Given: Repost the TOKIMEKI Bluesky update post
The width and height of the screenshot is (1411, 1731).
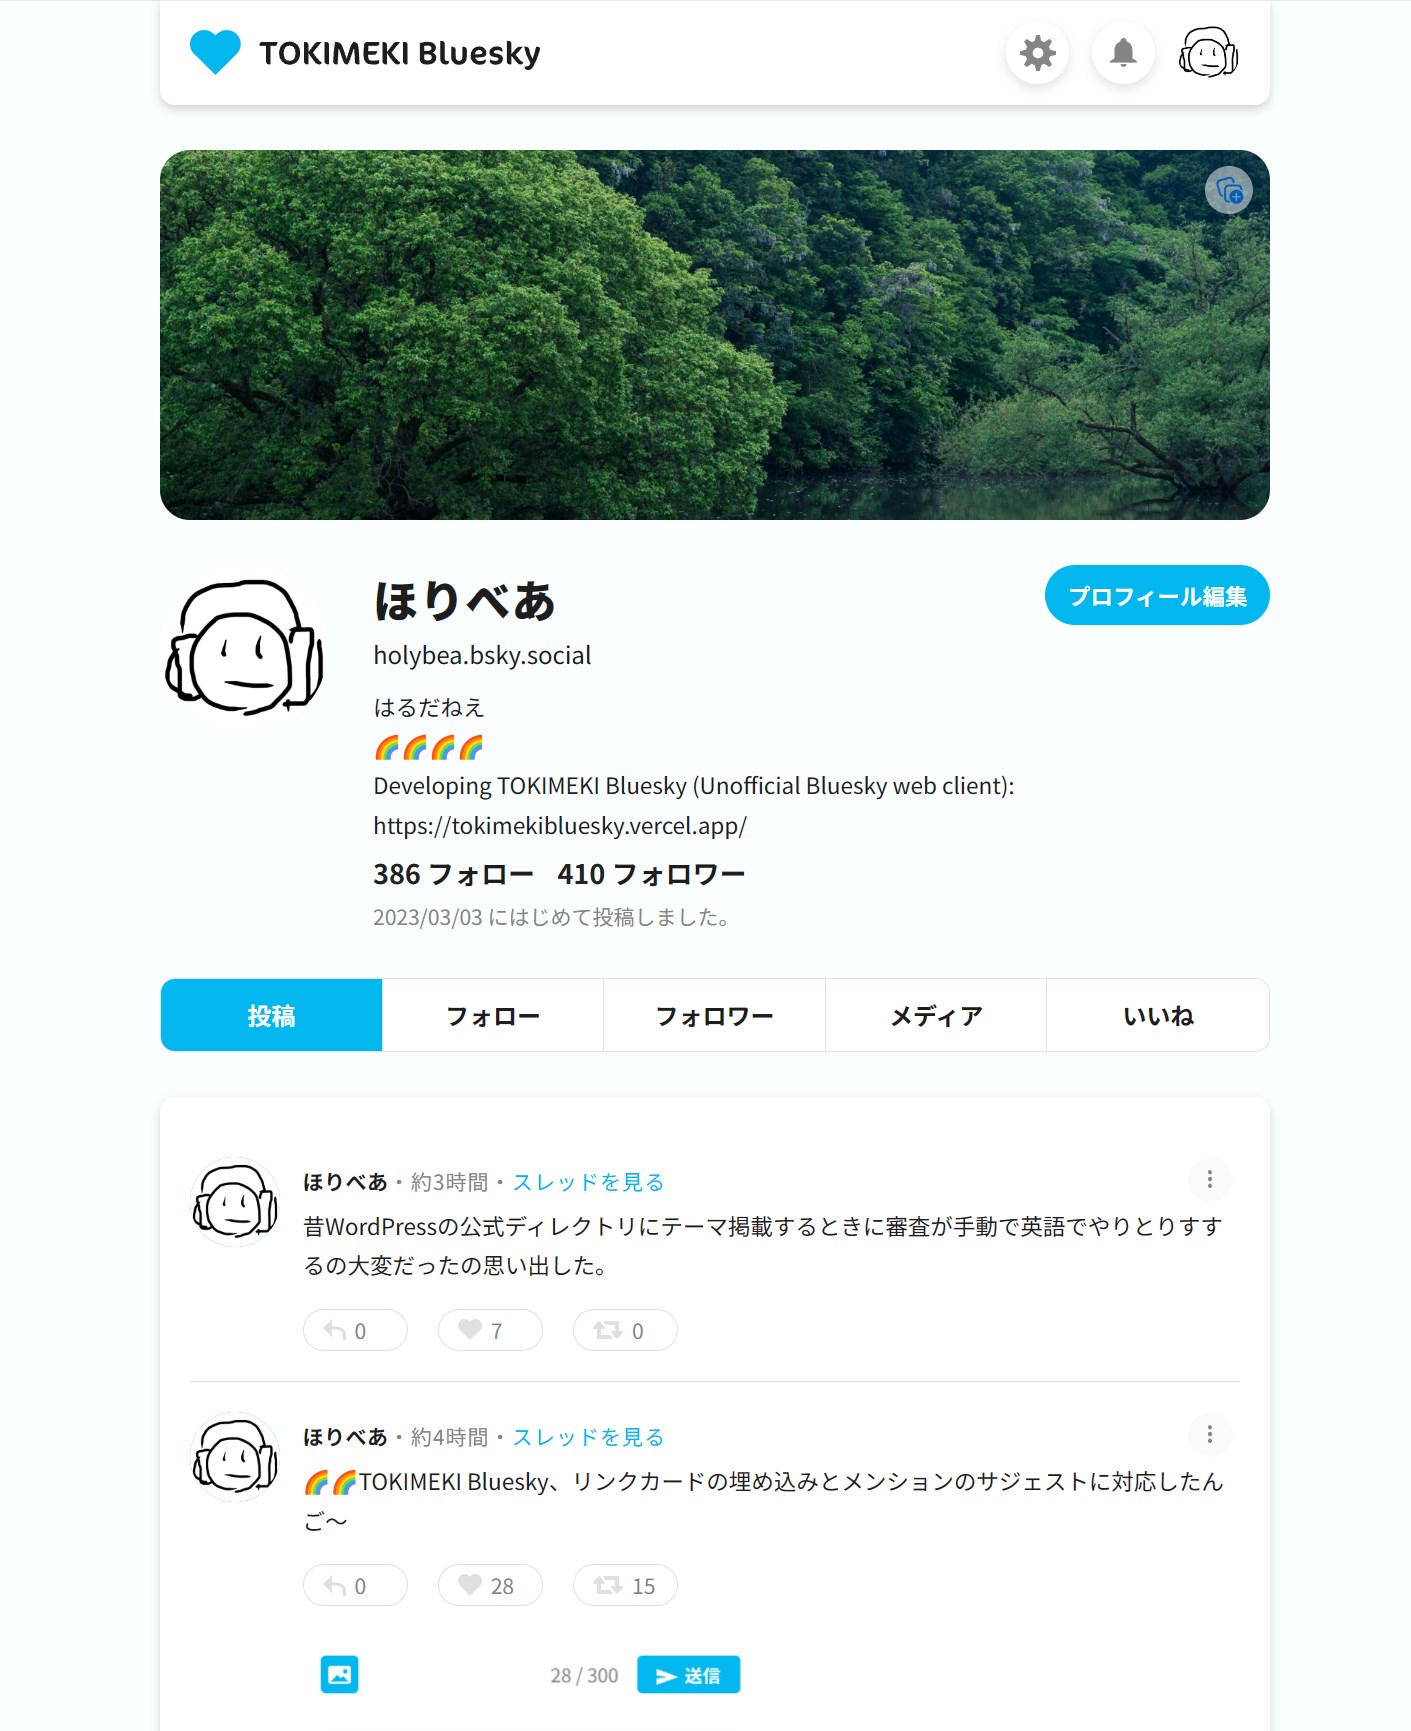Looking at the screenshot, I should click(625, 1585).
